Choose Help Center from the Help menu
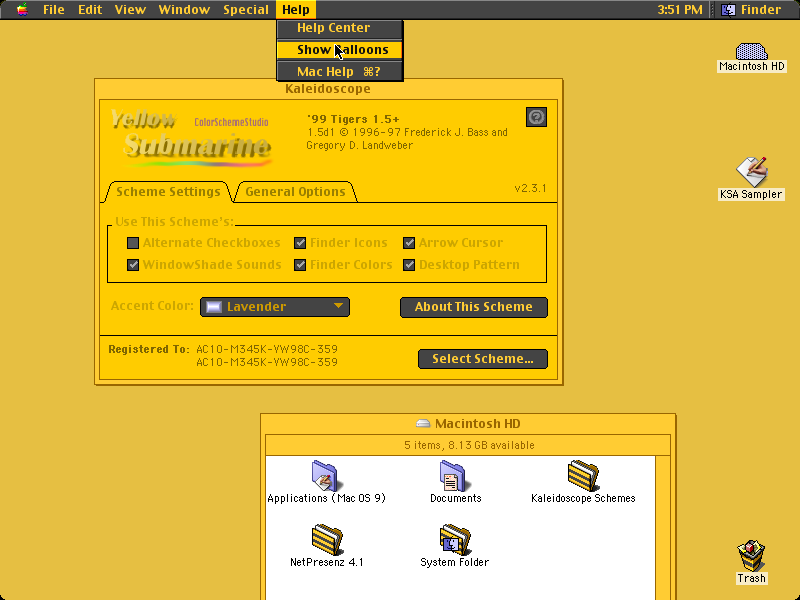Viewport: 800px width, 600px height. tap(340, 28)
